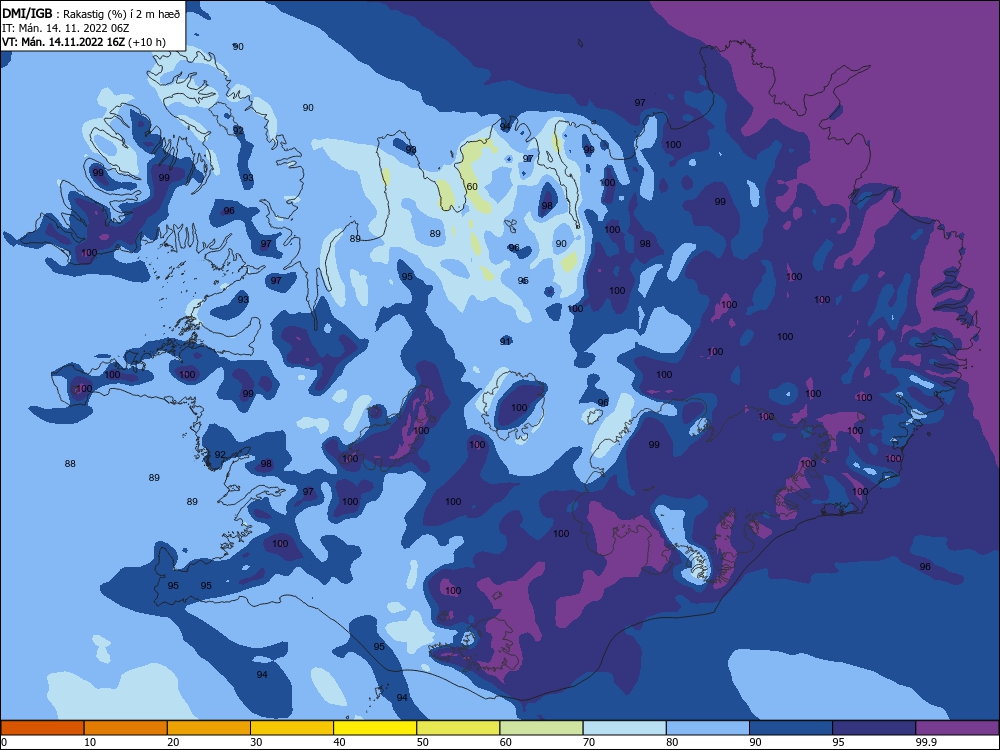Click the '0' legend tick label
This screenshot has height=750, width=1000.
pos(4,742)
